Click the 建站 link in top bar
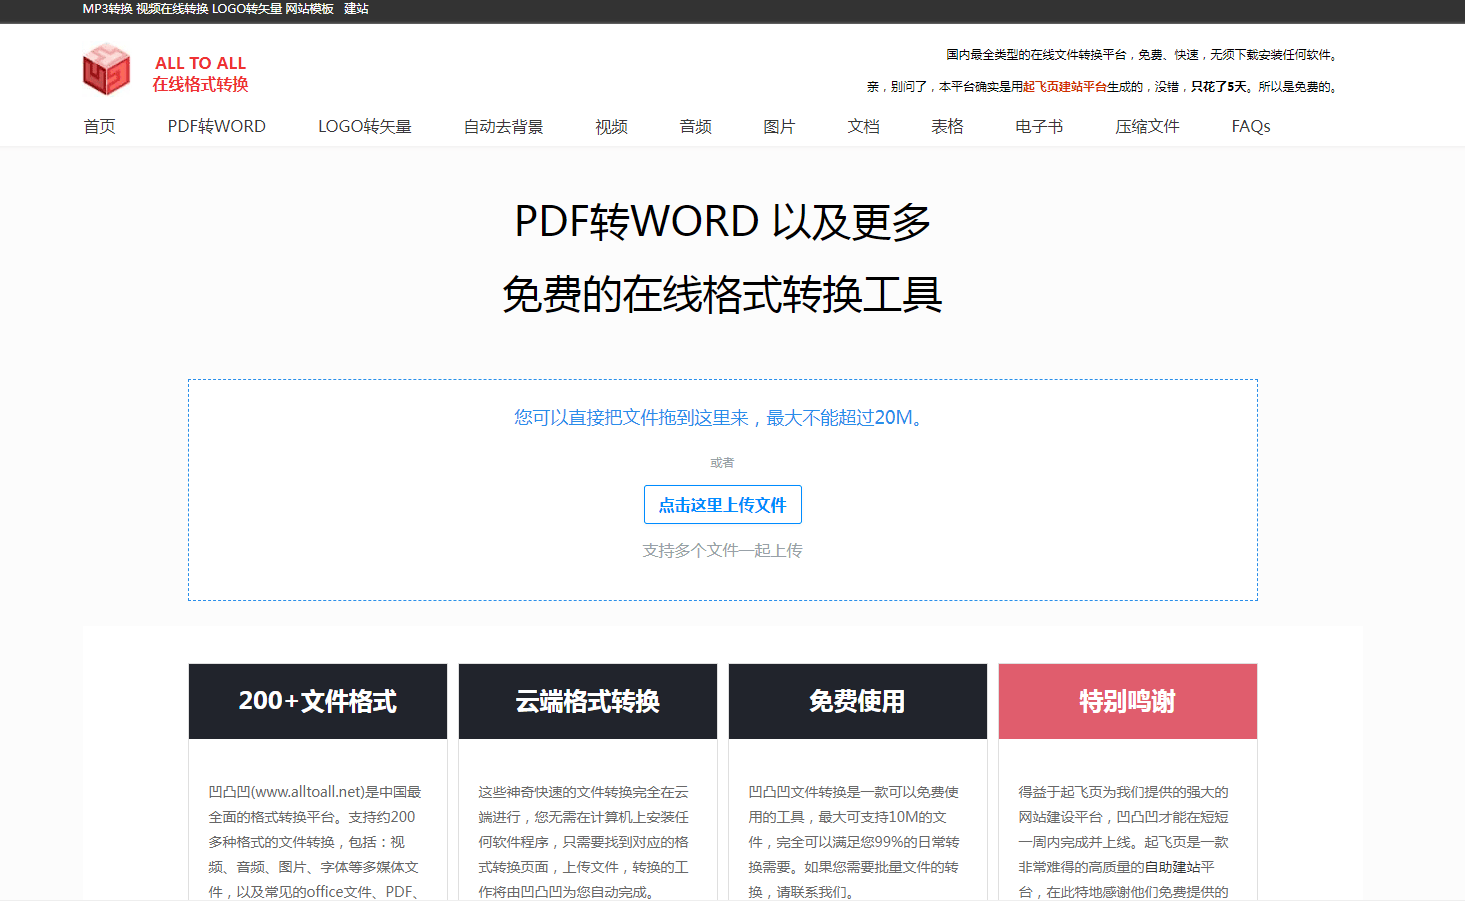Screen dimensions: 1465x904 tap(356, 9)
